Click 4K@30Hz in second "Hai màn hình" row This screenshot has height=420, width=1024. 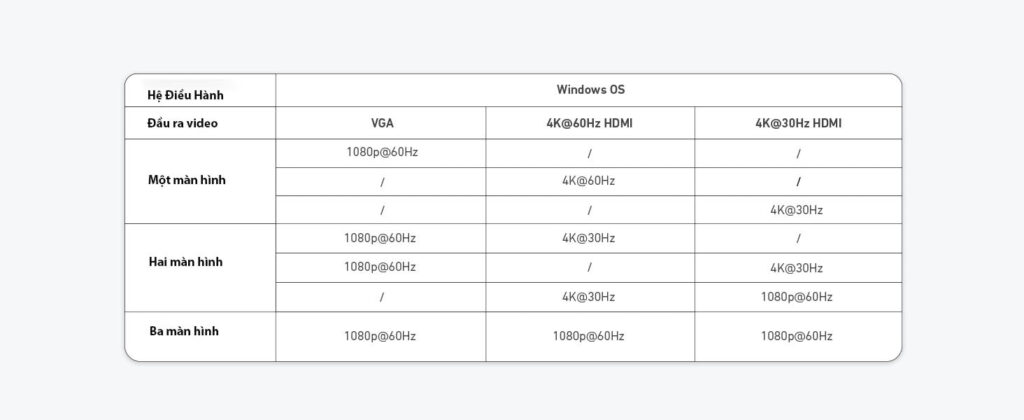(797, 268)
